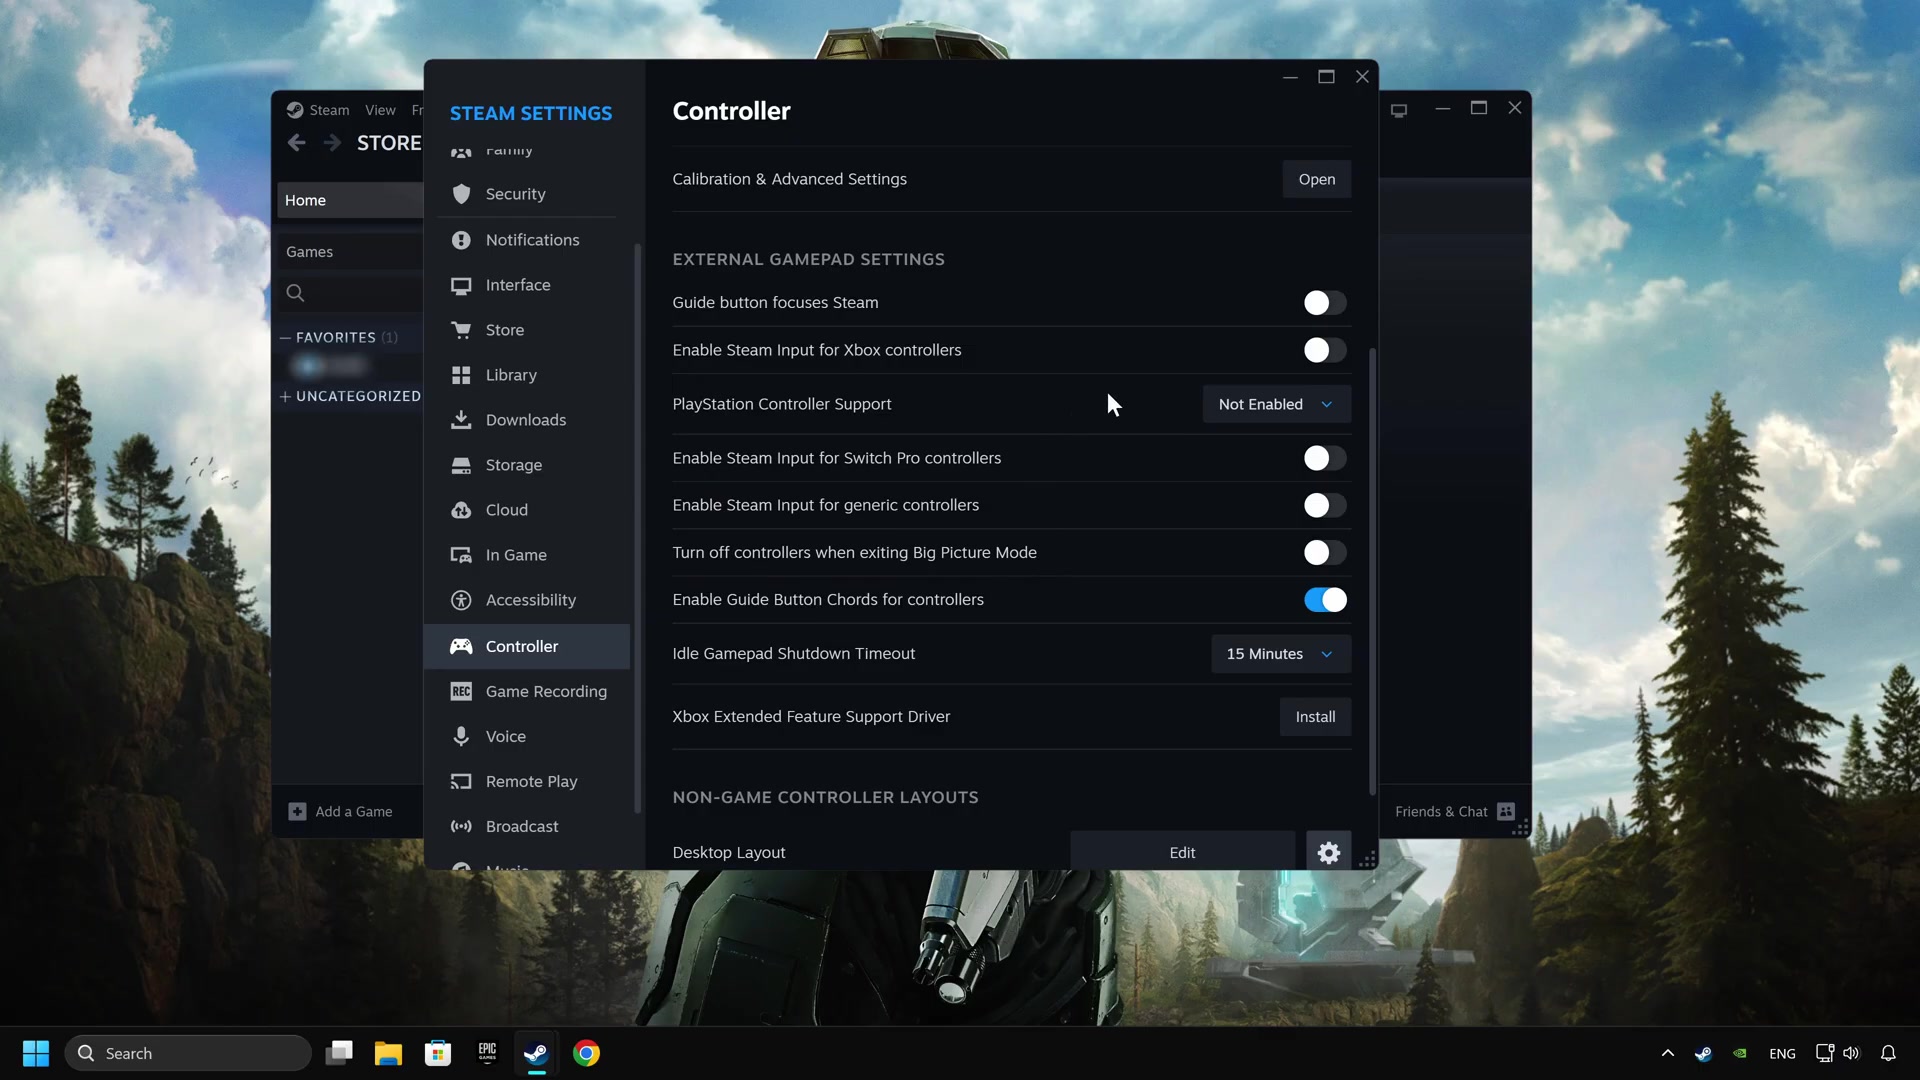
Task: Click Add a Game link
Action: pyautogui.click(x=353, y=811)
